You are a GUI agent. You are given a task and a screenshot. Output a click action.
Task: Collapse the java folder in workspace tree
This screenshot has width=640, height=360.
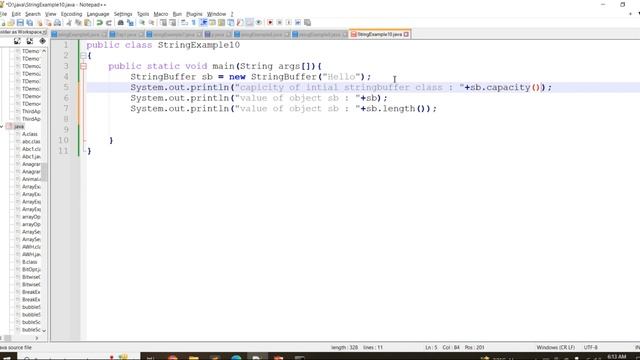tap(2, 127)
